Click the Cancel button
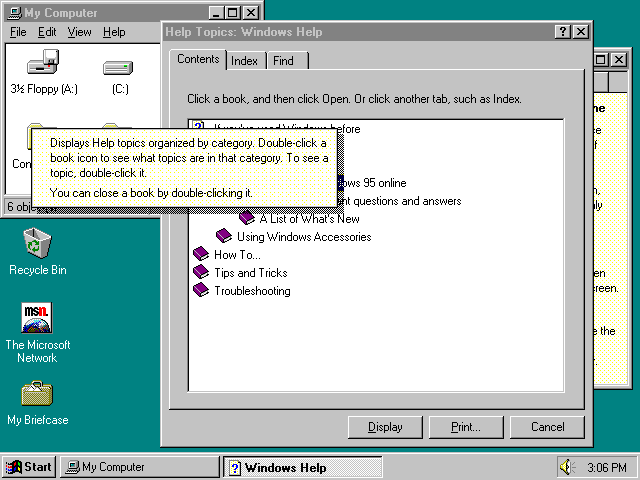Screen dimensions: 640x480 (547, 427)
